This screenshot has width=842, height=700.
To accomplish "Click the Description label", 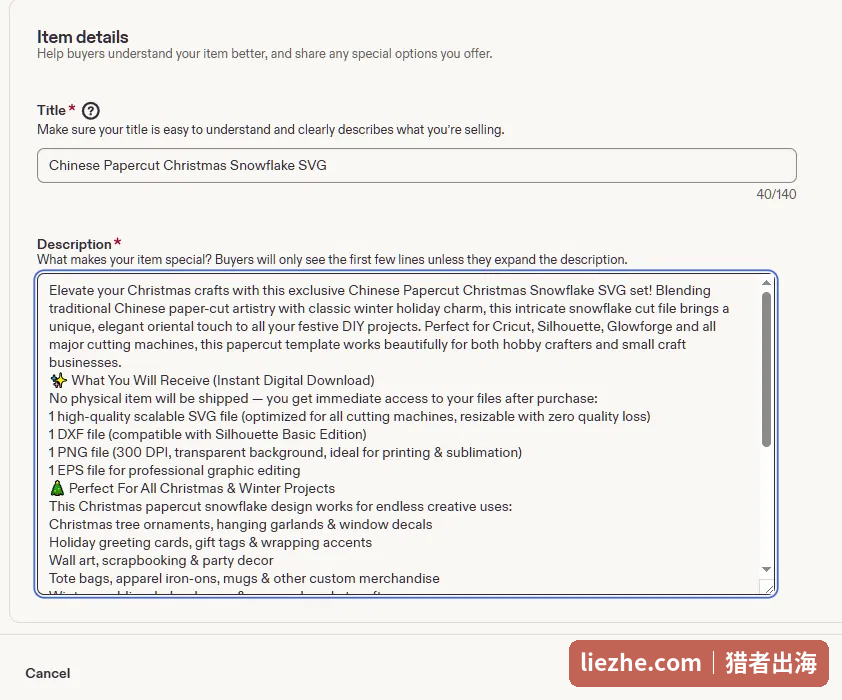I will click(74, 244).
